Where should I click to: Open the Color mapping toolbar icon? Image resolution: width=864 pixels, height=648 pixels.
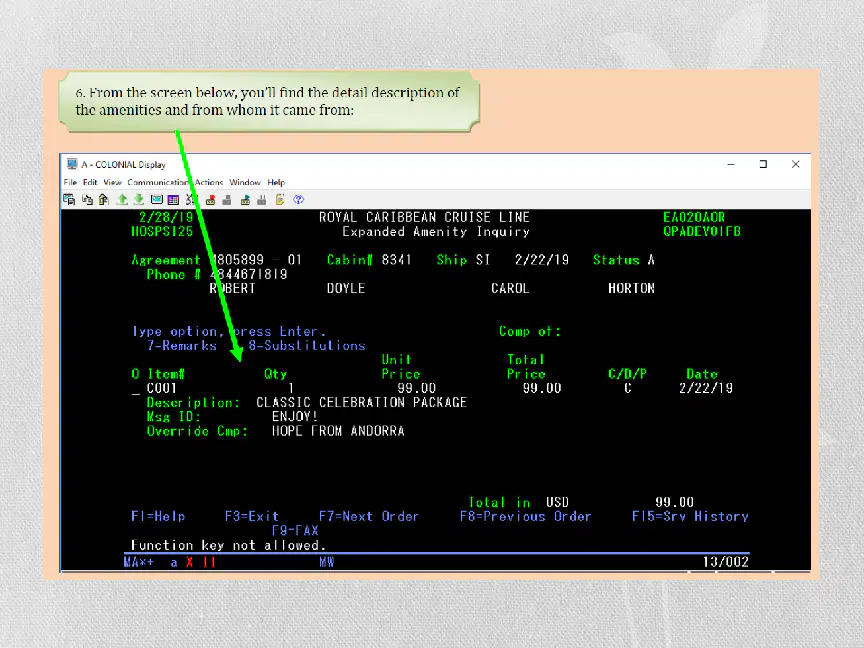point(173,199)
